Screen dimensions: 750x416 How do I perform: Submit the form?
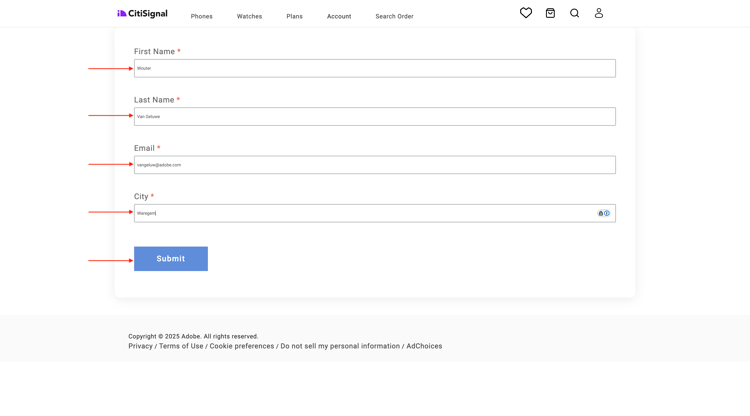tap(171, 259)
